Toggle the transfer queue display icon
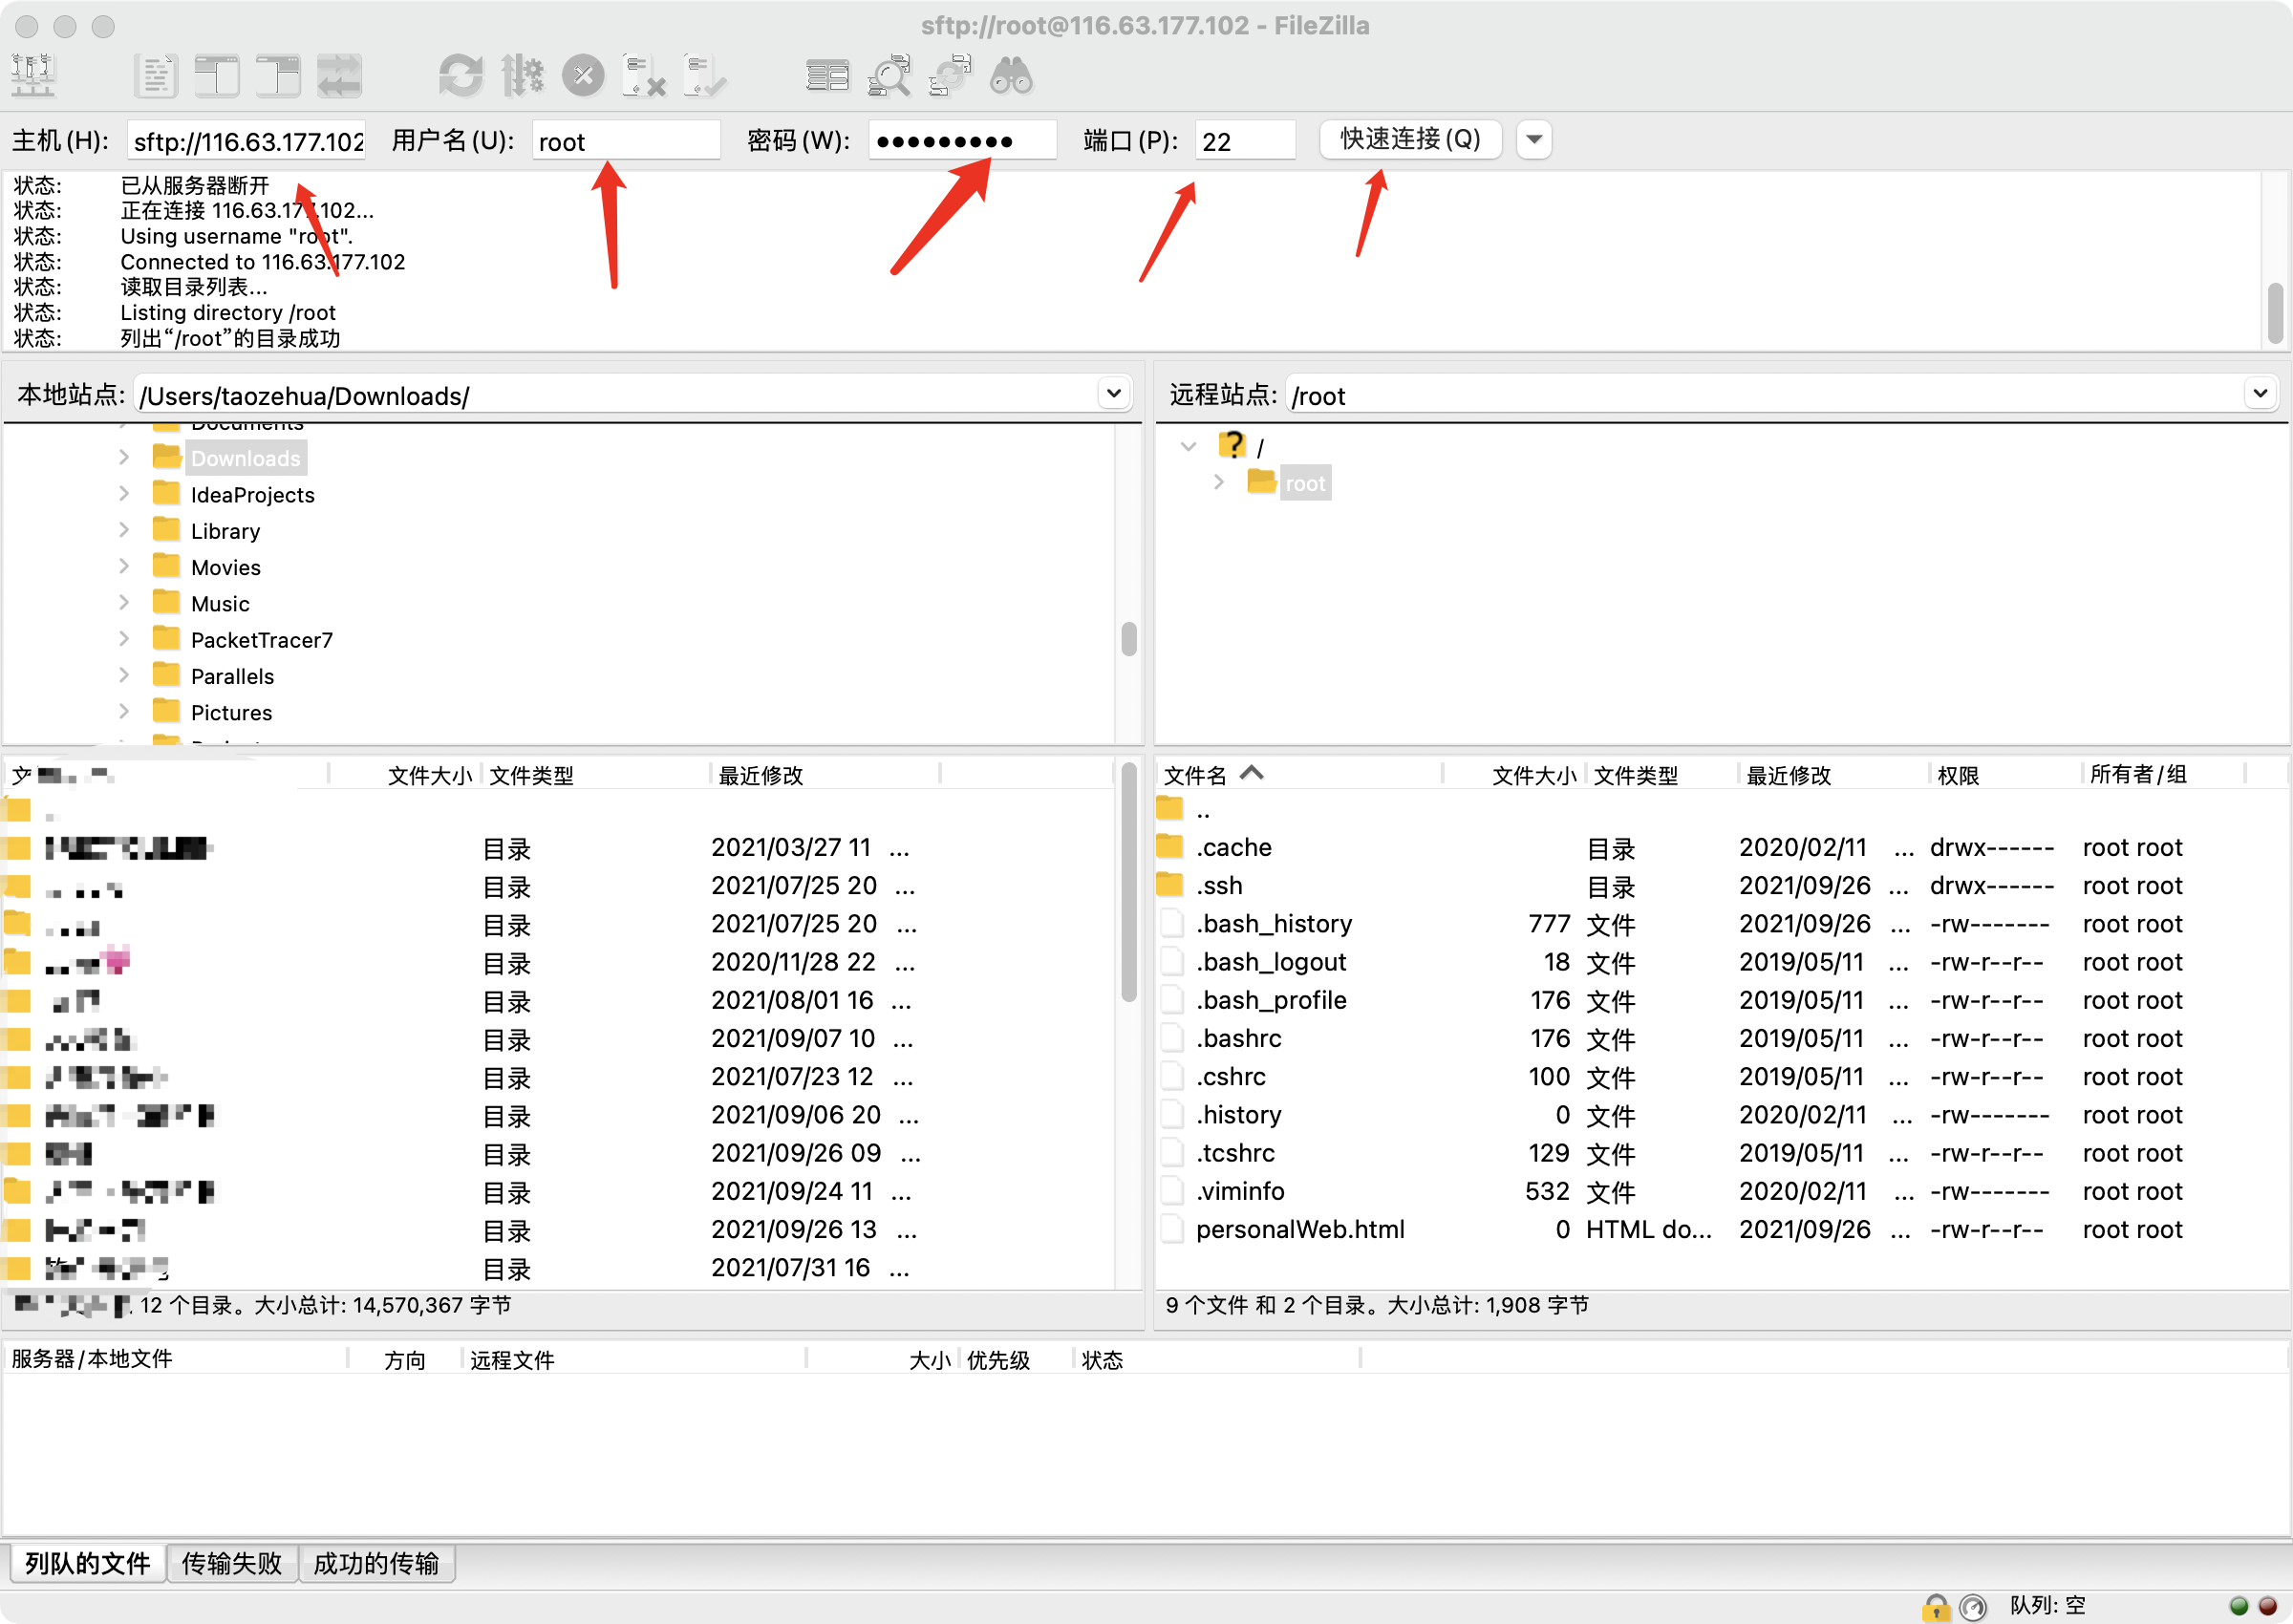2293x1624 pixels. pos(339,76)
